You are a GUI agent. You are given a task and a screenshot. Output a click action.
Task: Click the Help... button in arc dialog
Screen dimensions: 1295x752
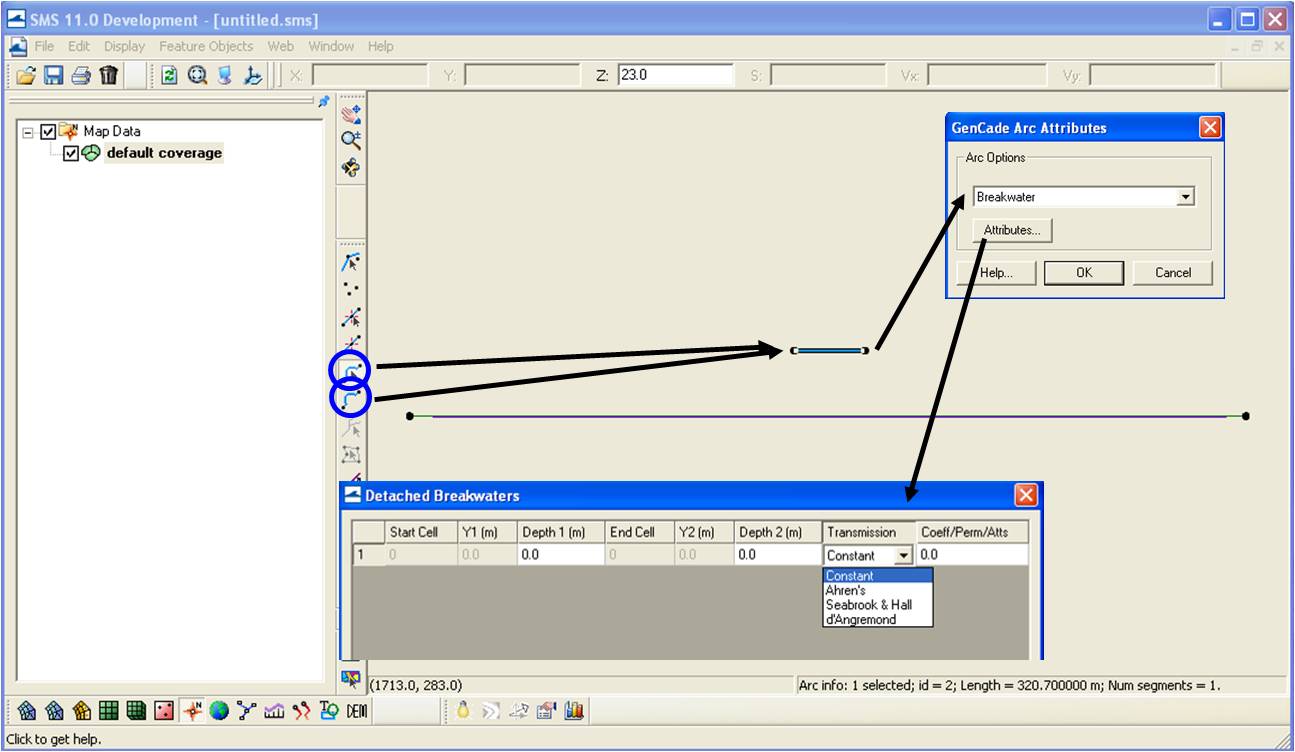(x=996, y=272)
